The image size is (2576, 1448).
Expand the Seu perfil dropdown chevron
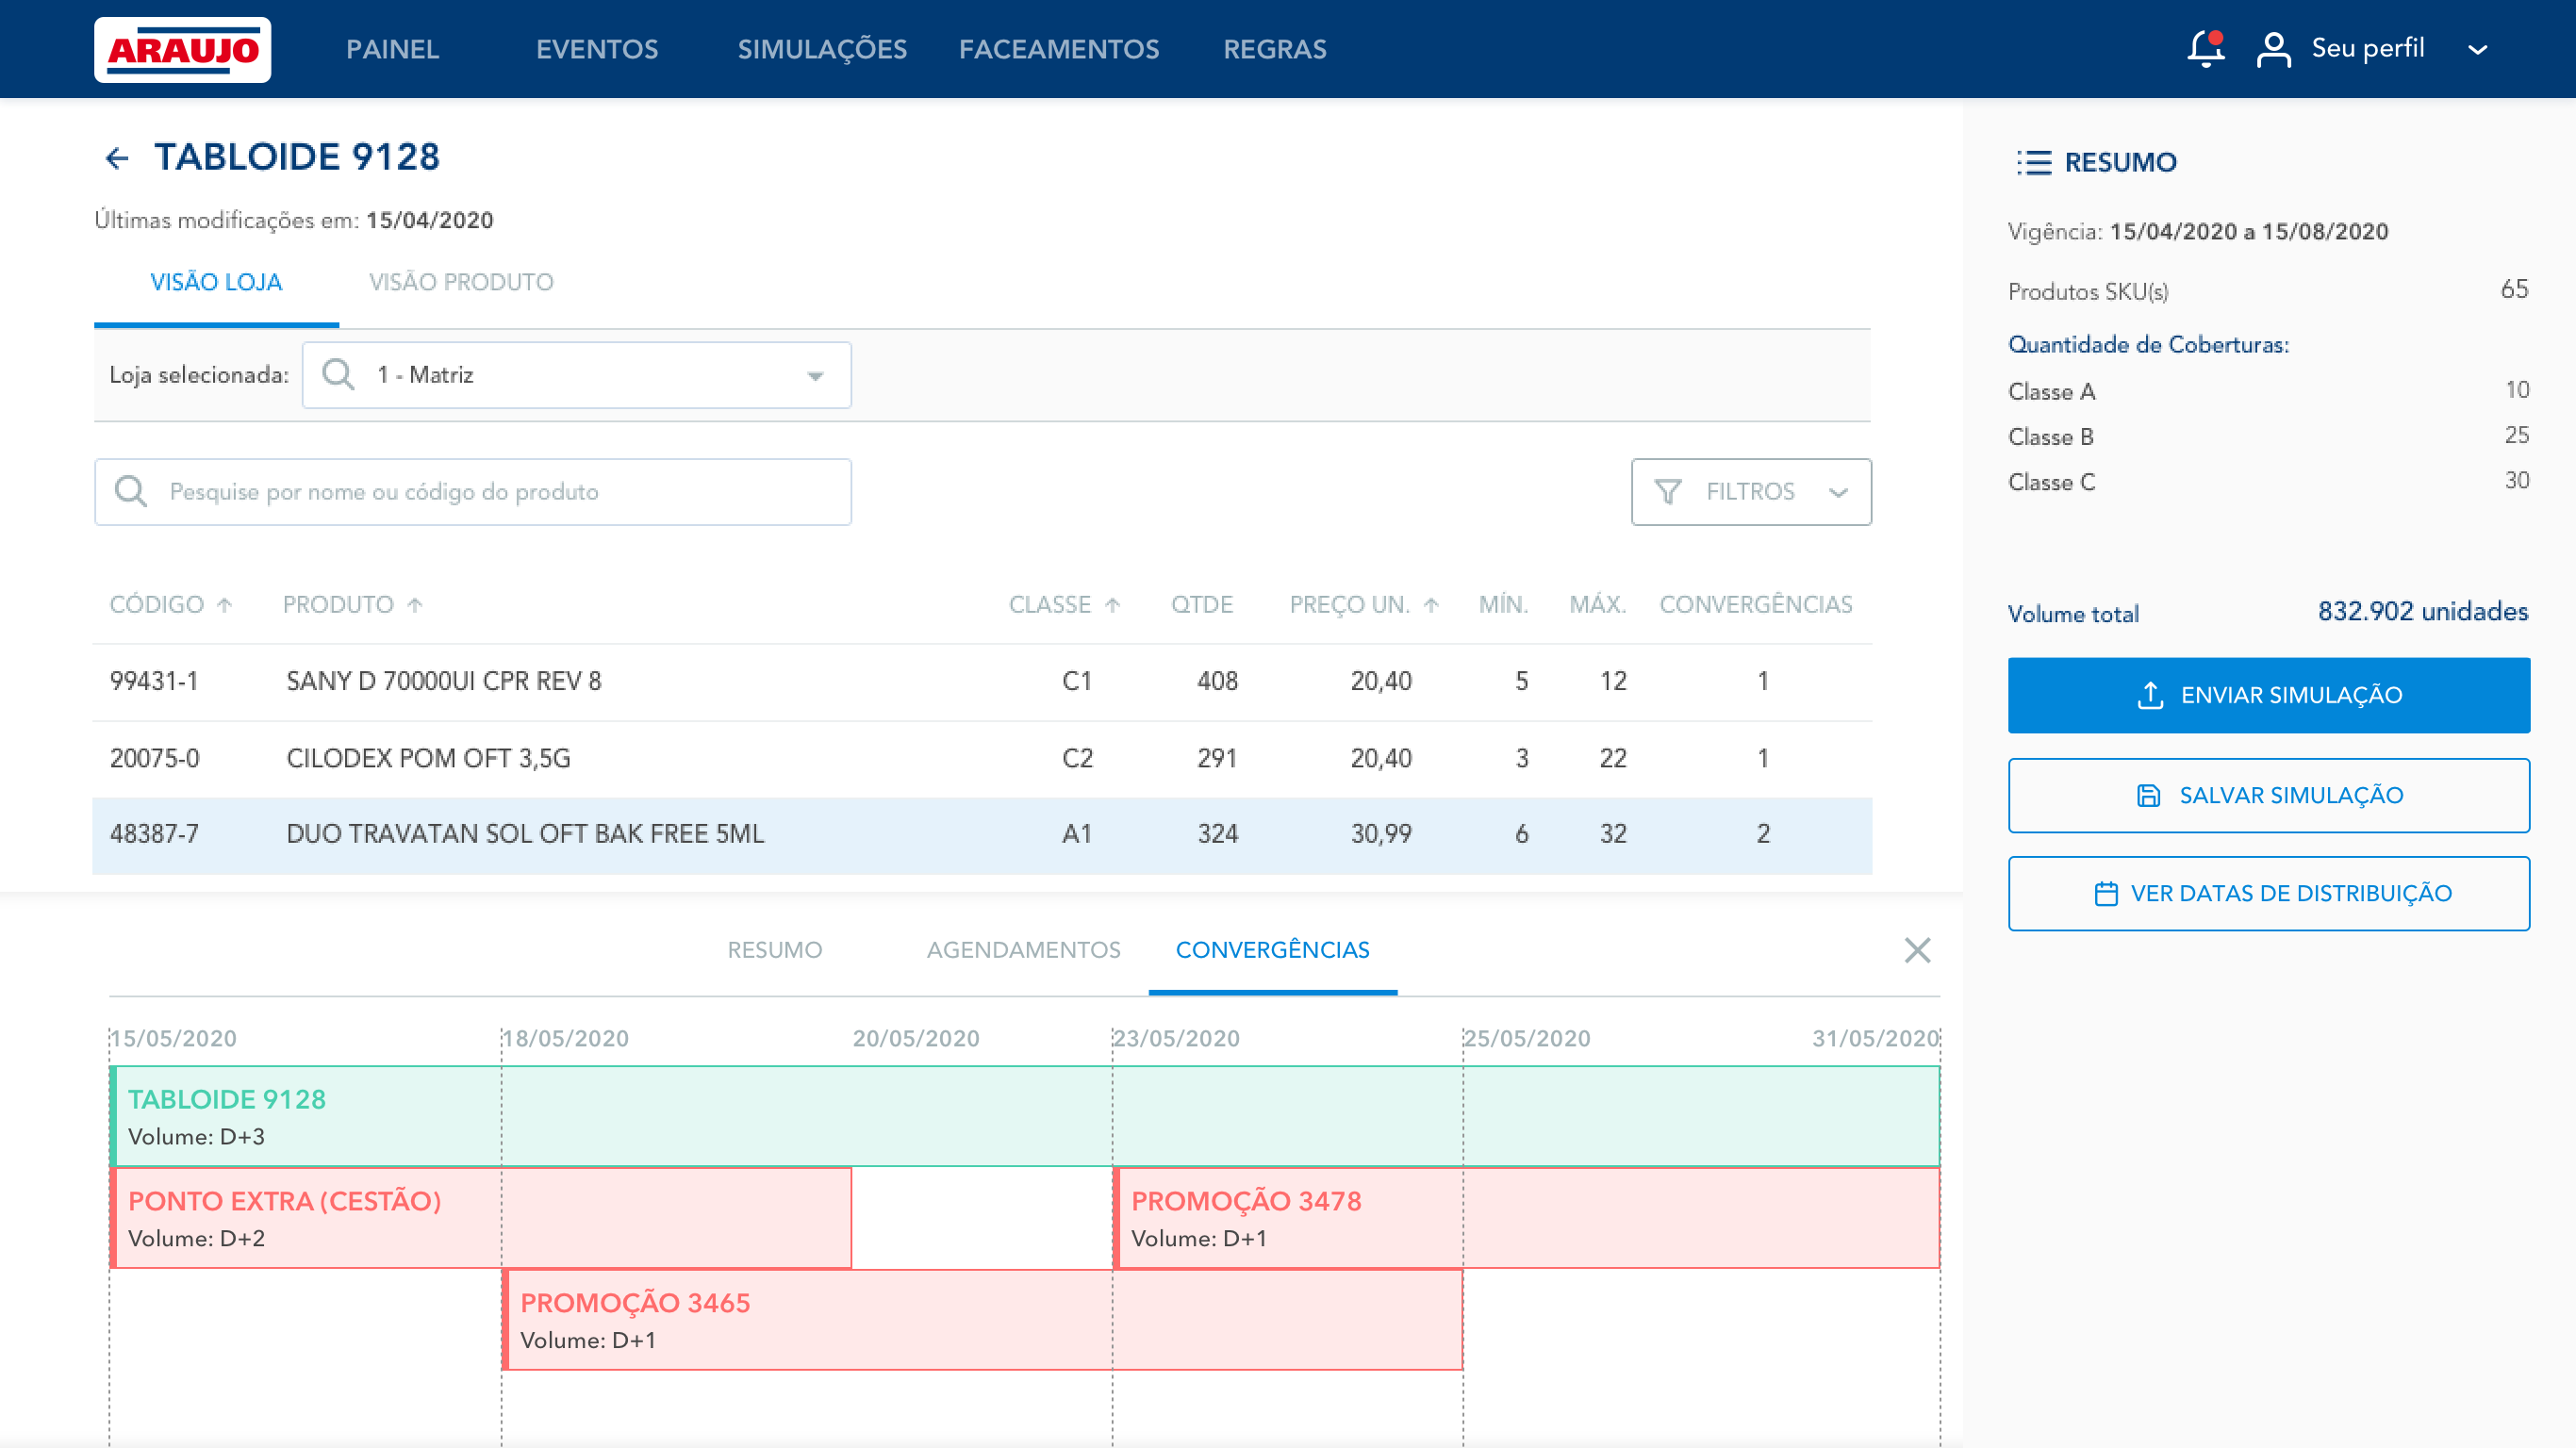(x=2477, y=49)
